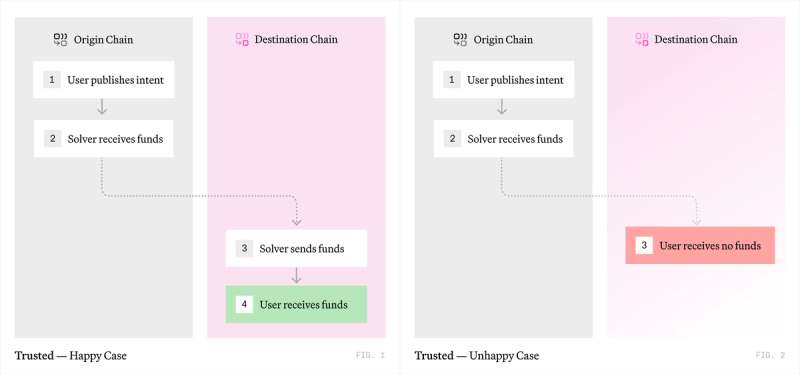Click the Origin Chain icon in Fig. 1
The image size is (800, 374).
tap(61, 40)
